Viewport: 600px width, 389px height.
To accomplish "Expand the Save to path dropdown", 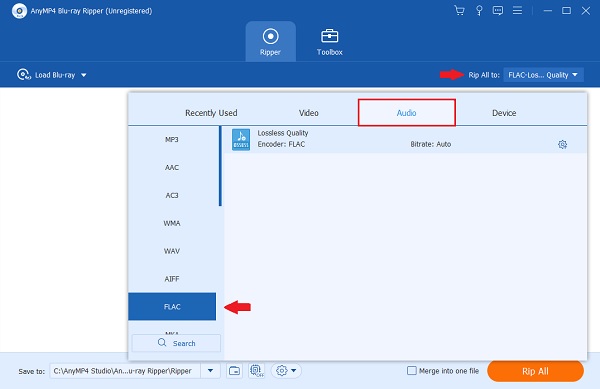I will pyautogui.click(x=210, y=371).
